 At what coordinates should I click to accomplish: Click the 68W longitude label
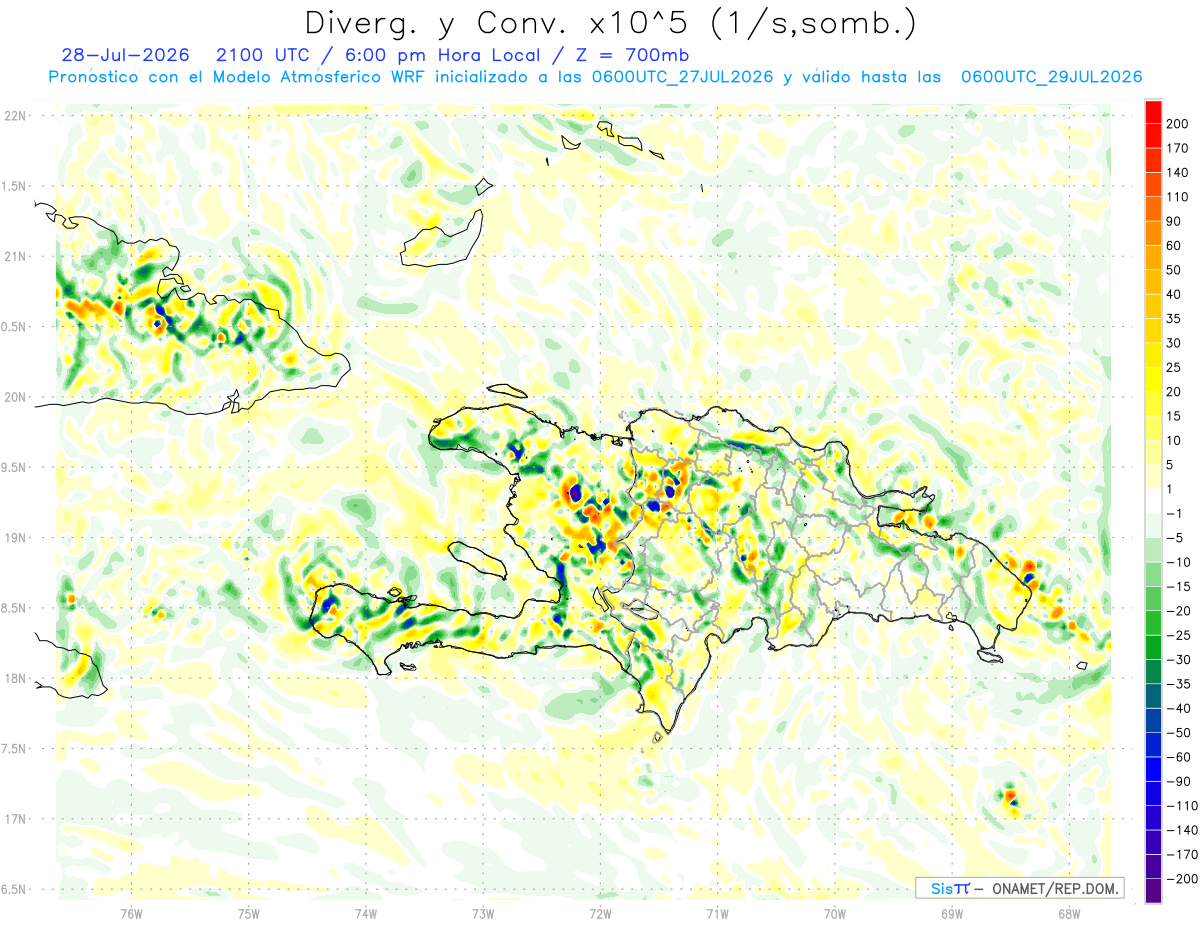point(1068,912)
